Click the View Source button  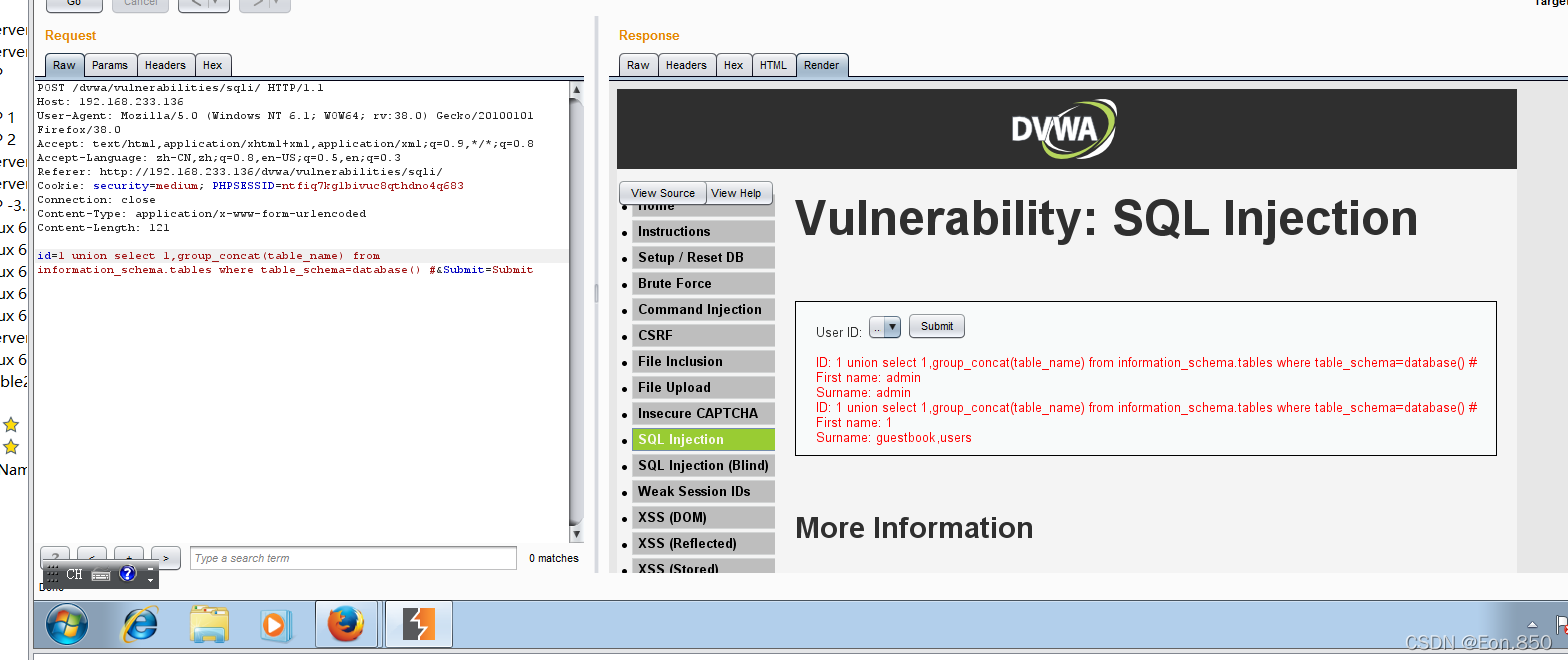[x=663, y=193]
